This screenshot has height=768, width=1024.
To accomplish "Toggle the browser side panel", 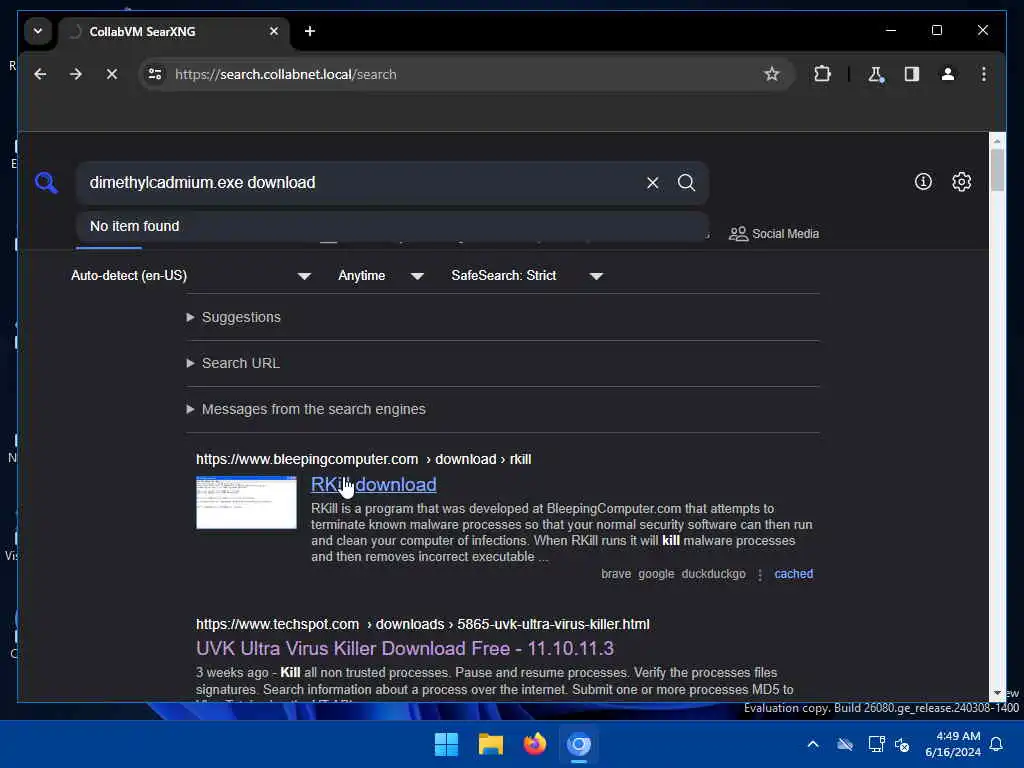I will [x=912, y=74].
